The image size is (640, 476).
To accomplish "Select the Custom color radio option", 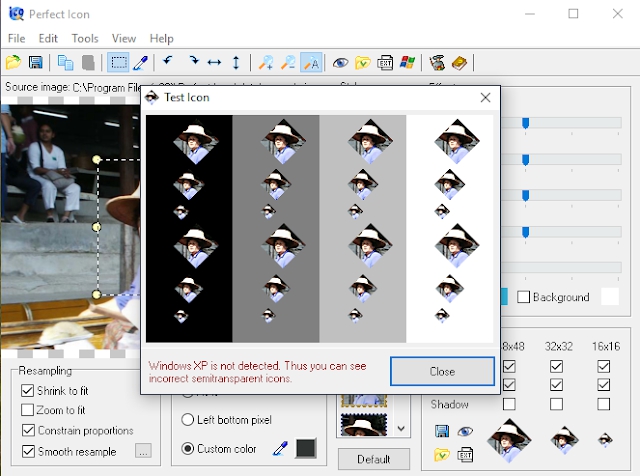I will point(187,448).
